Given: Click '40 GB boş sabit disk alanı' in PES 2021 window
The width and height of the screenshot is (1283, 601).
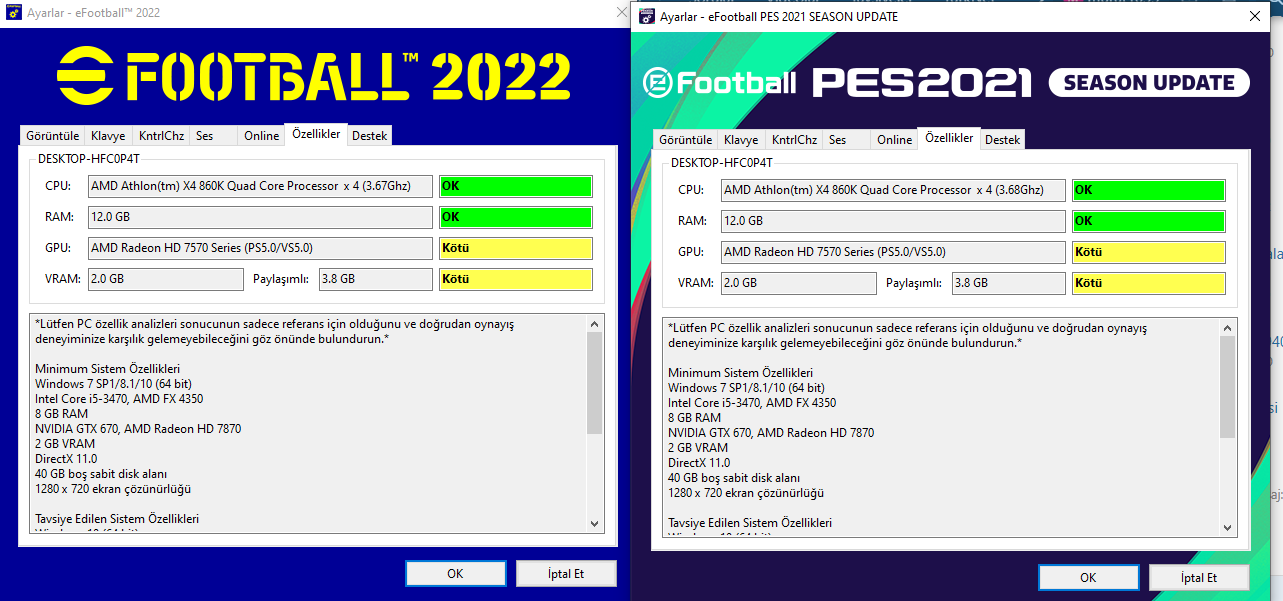Looking at the screenshot, I should (x=734, y=478).
